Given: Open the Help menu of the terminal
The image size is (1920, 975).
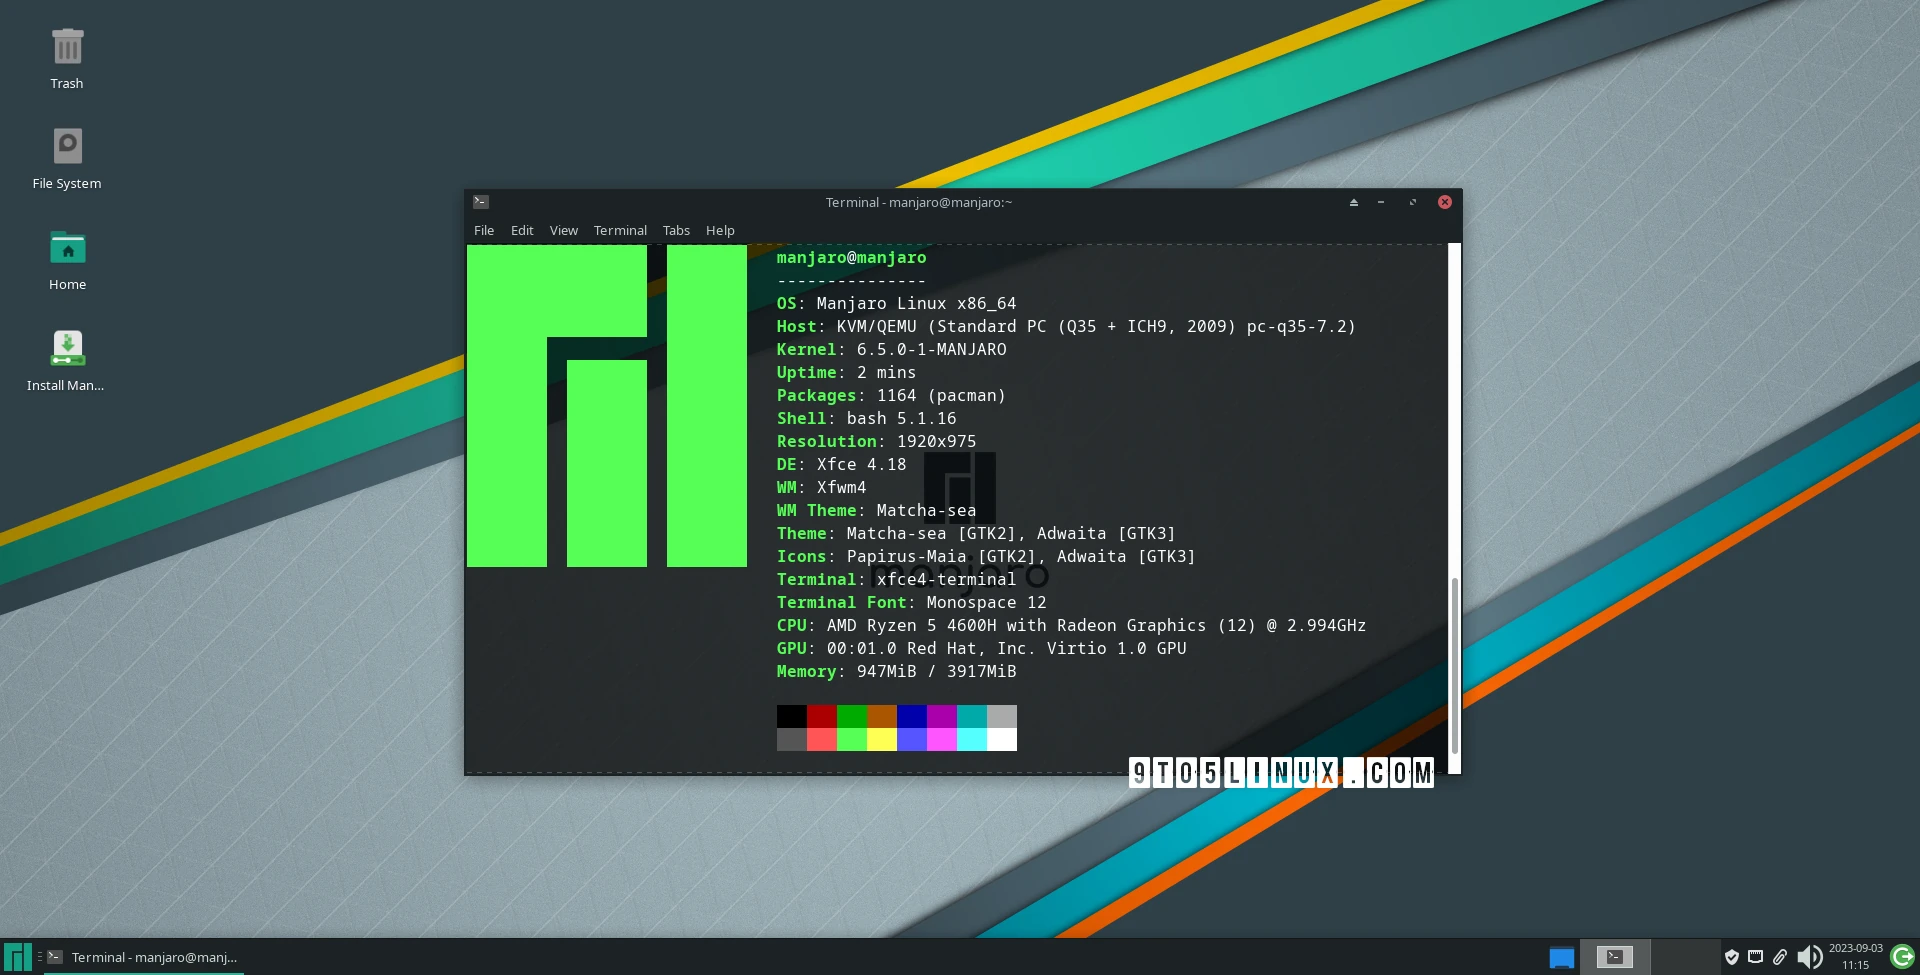Looking at the screenshot, I should click(720, 230).
